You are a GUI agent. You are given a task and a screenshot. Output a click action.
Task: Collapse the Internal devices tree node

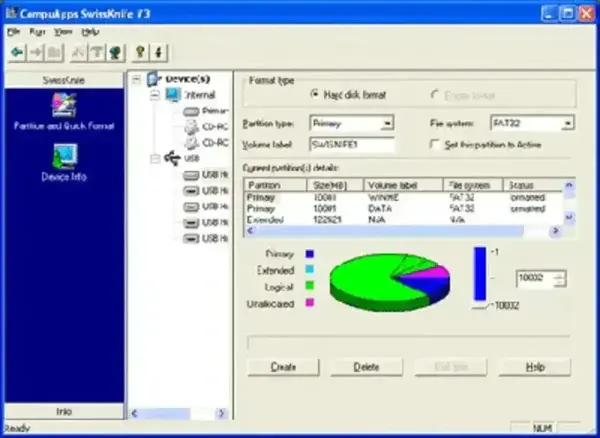pyautogui.click(x=153, y=95)
